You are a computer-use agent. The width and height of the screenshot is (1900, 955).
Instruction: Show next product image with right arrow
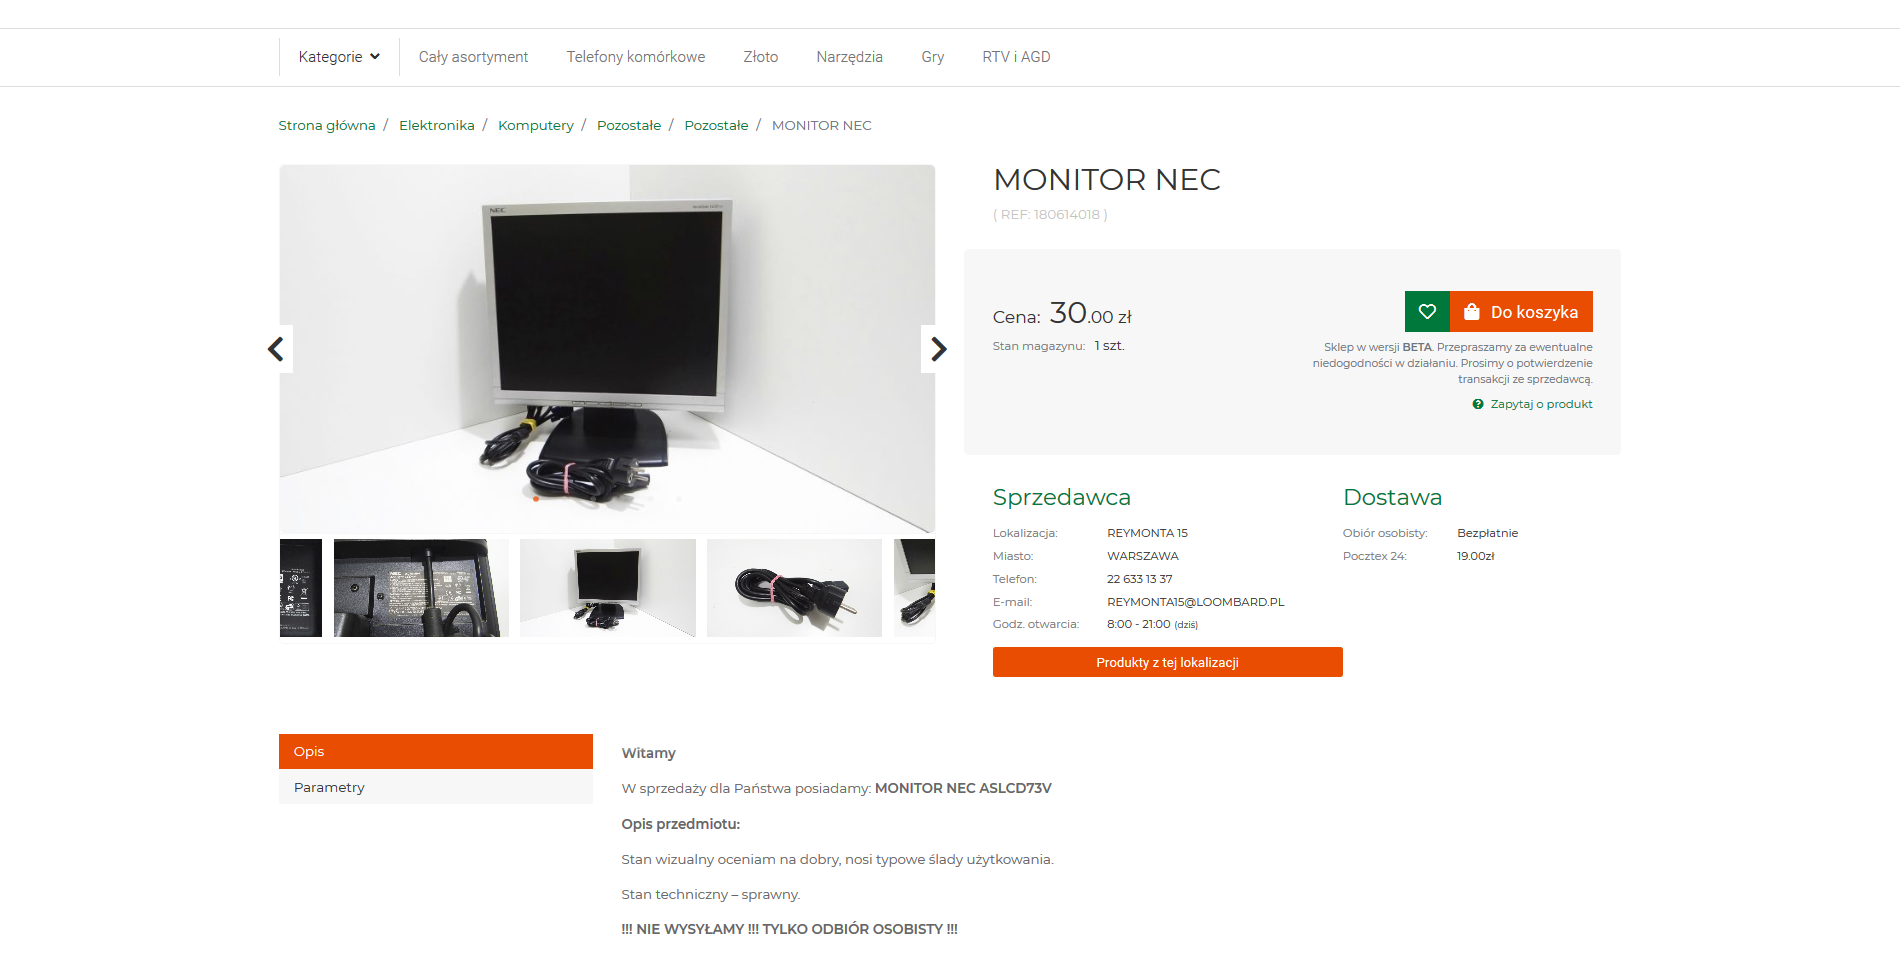click(x=937, y=349)
